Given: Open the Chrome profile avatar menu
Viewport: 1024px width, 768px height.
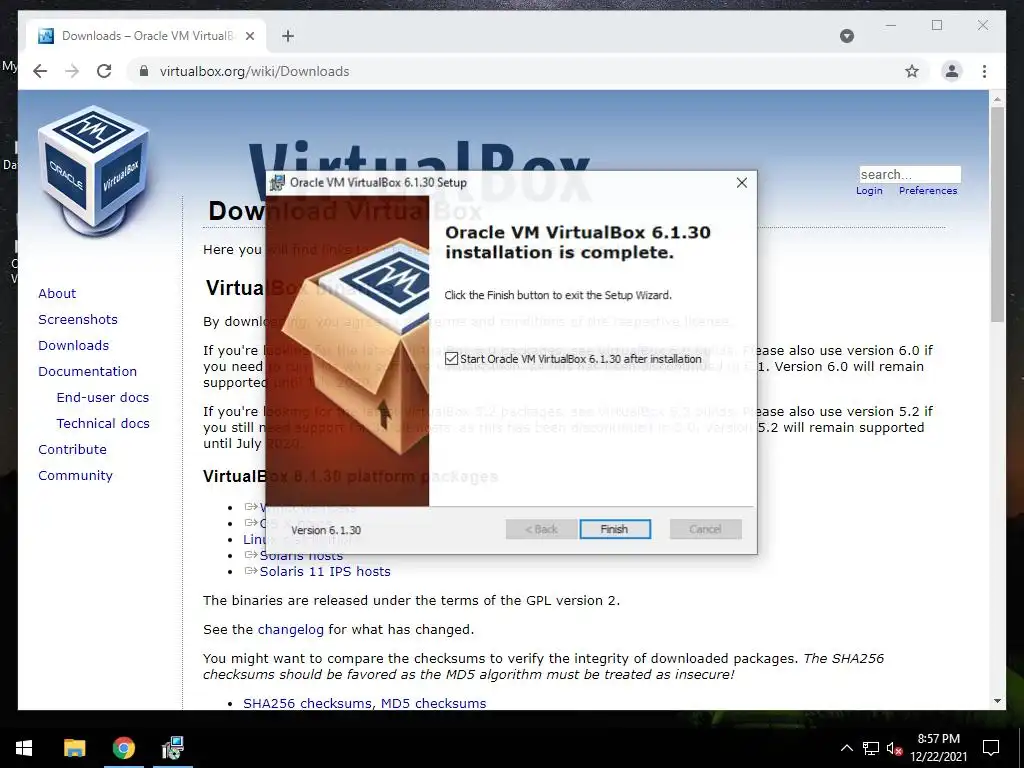Looking at the screenshot, I should [952, 71].
